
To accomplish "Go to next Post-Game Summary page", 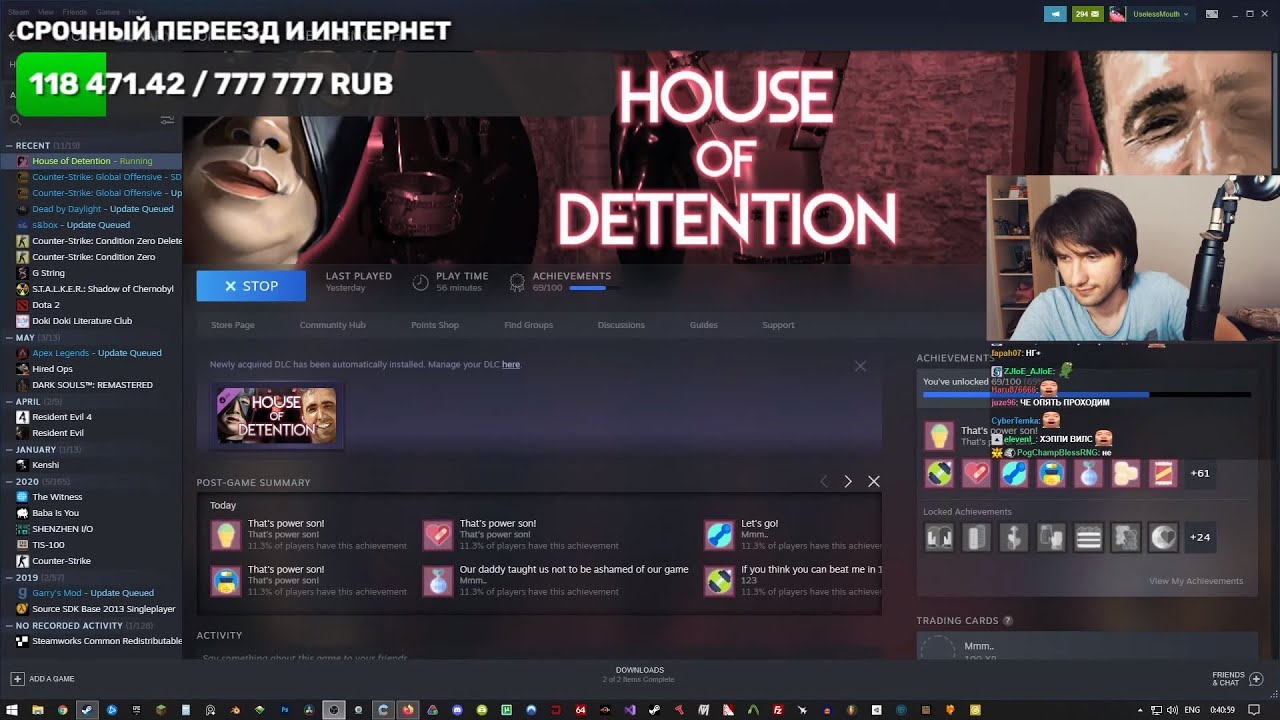I will pos(848,481).
